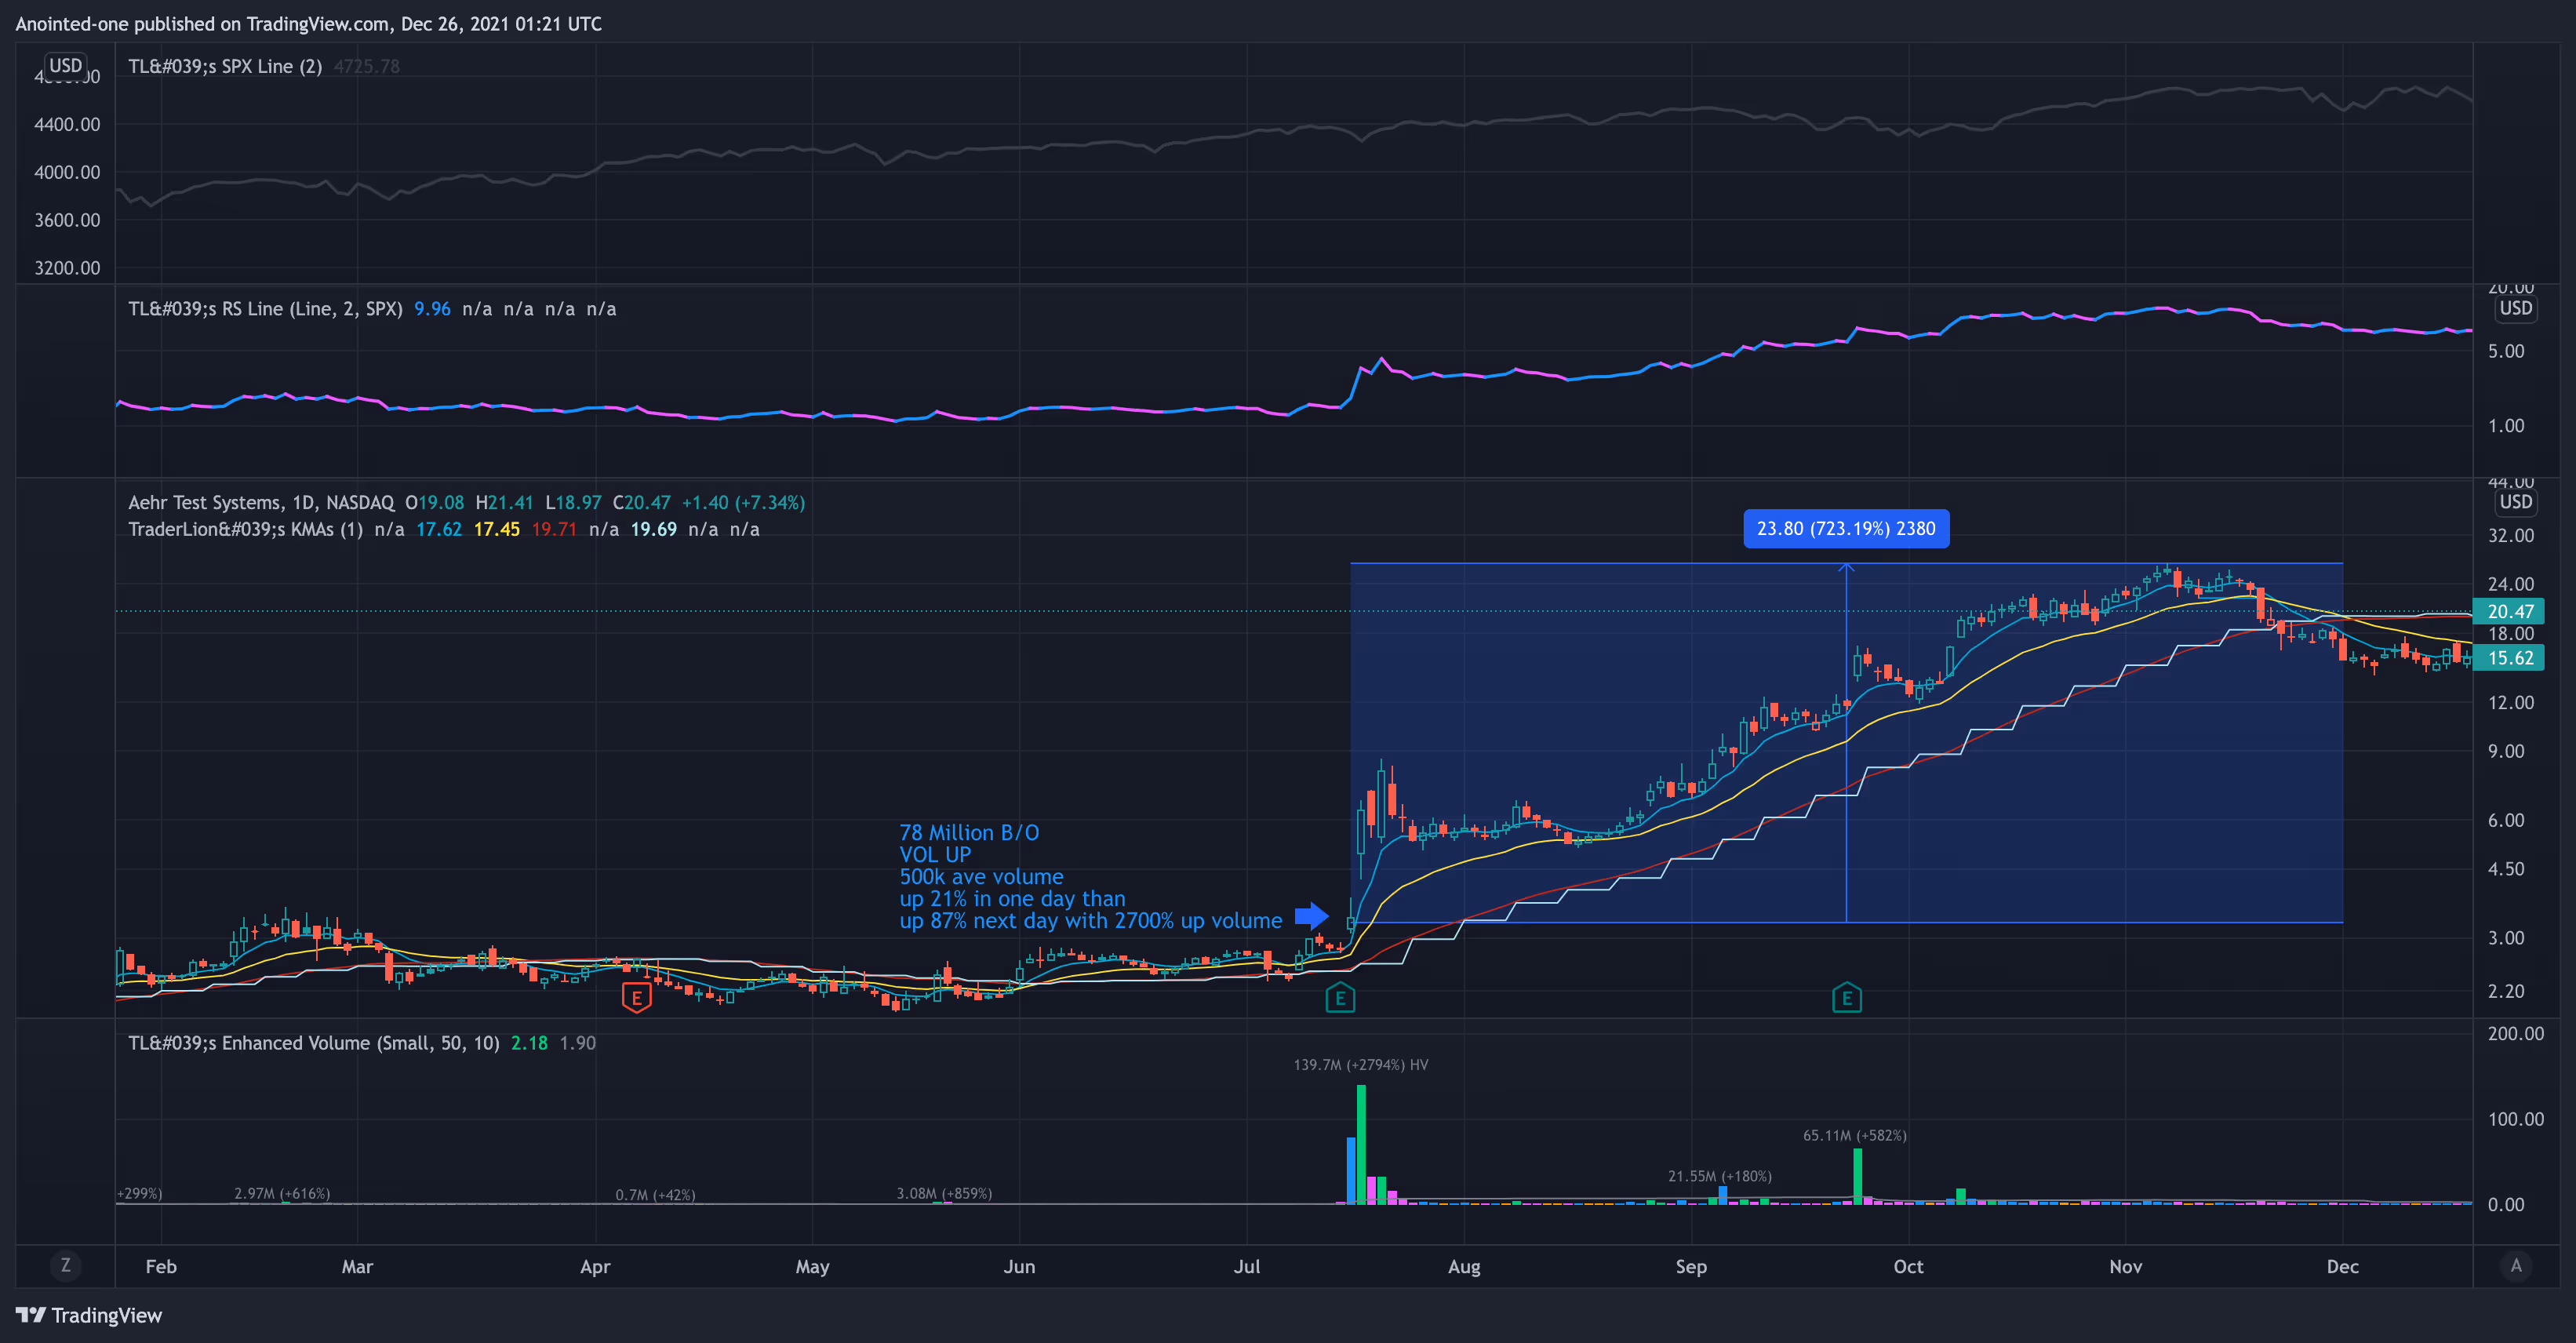This screenshot has height=1343, width=2576.
Task: Click the blue arrow pointing at breakout
Action: [x=1311, y=915]
